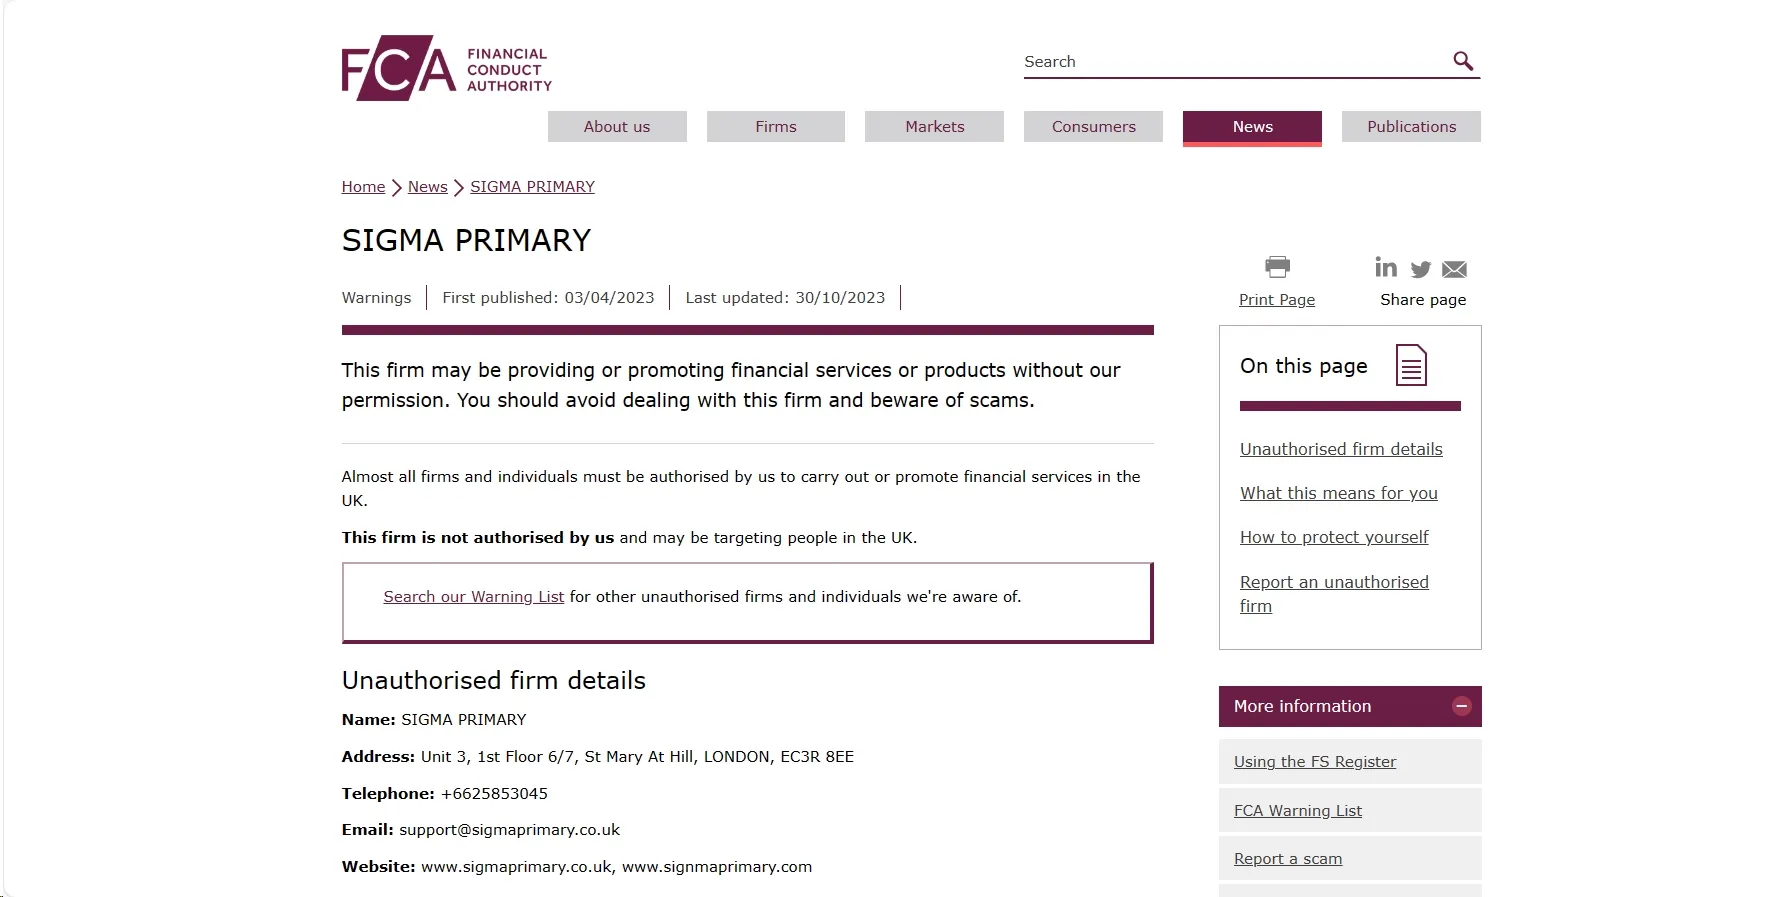Click Report a scam link
This screenshot has width=1784, height=897.
point(1288,859)
